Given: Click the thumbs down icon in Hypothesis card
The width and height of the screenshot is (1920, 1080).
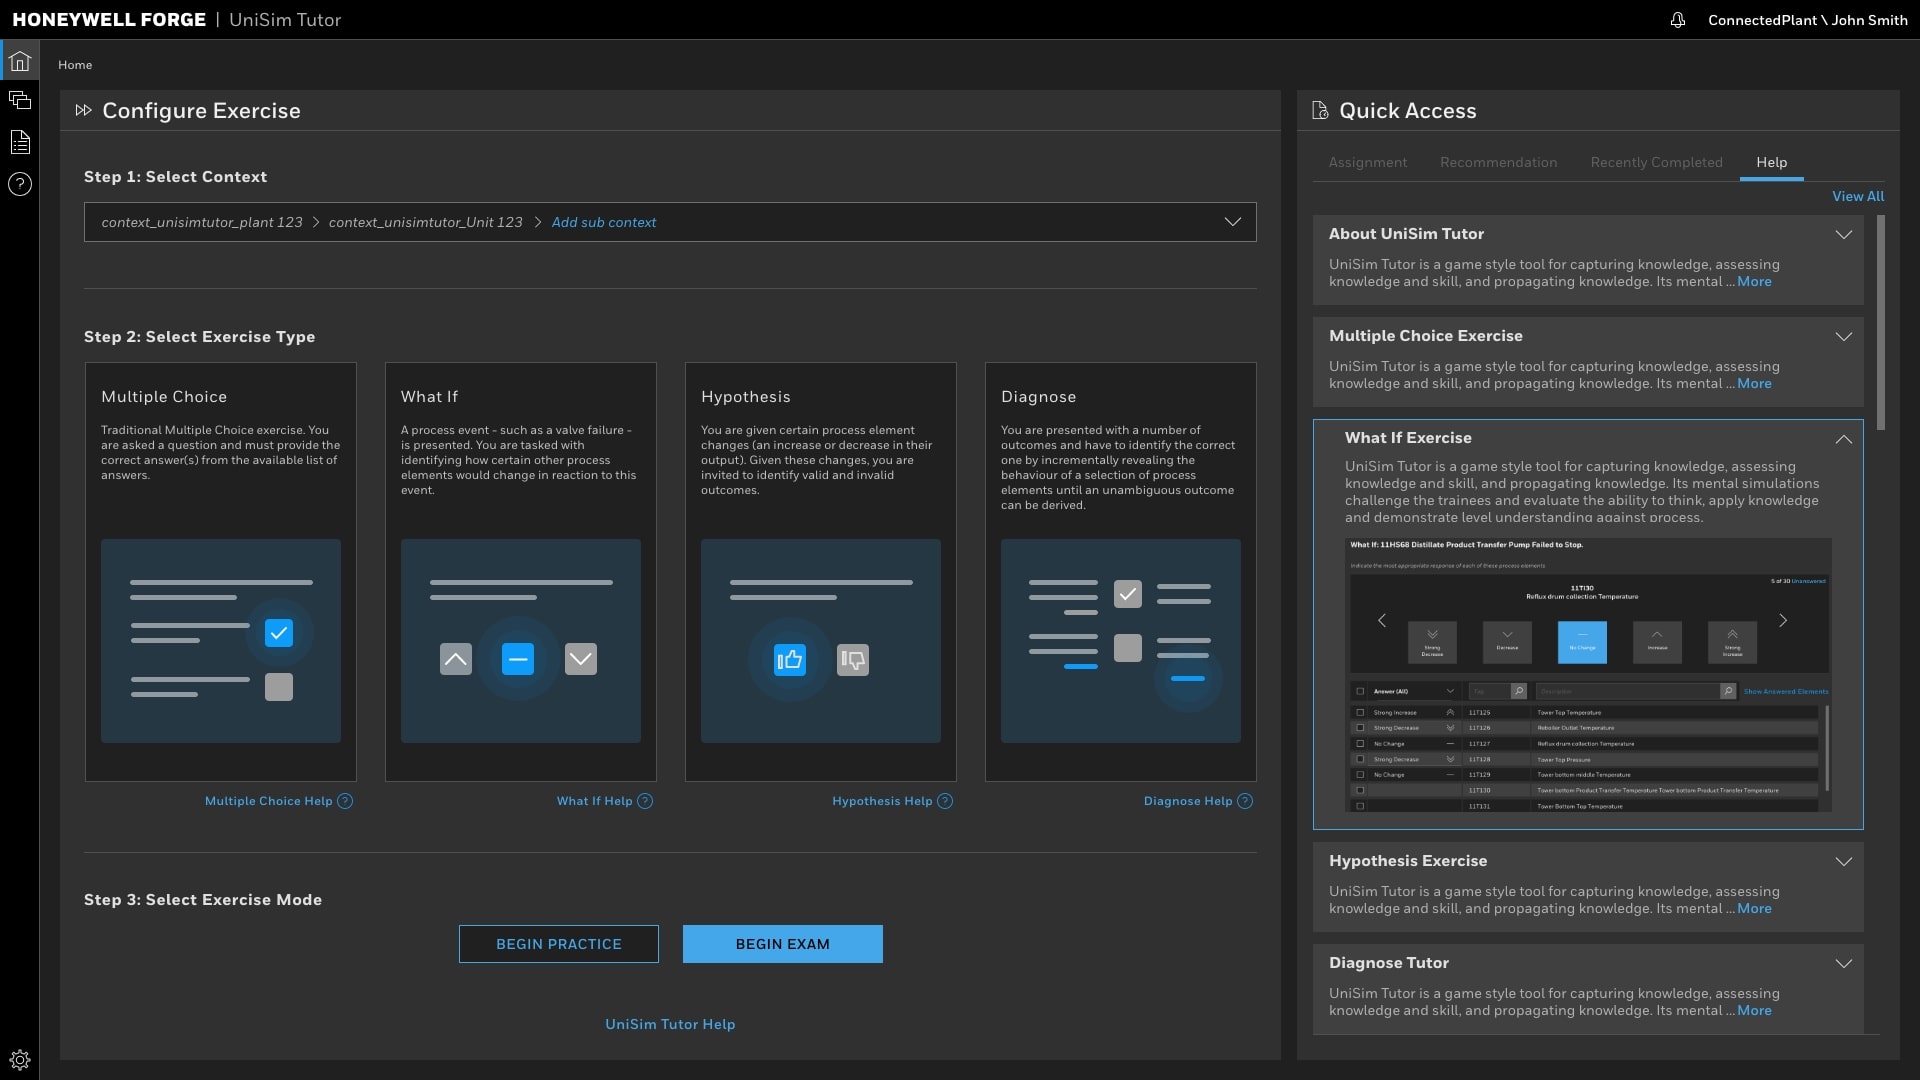Looking at the screenshot, I should (853, 659).
